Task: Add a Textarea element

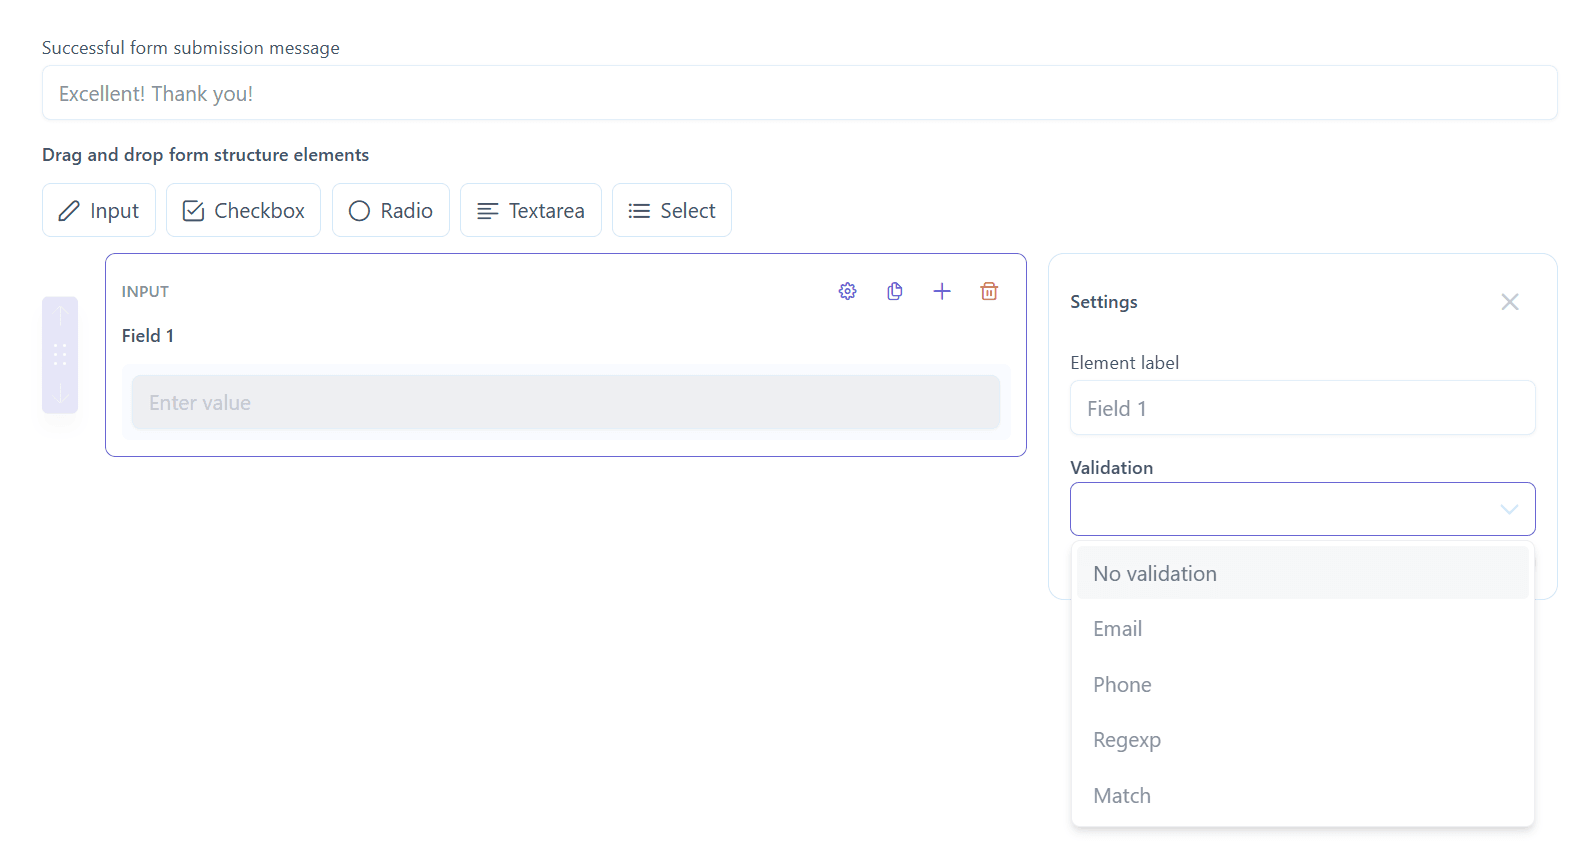Action: tap(531, 210)
